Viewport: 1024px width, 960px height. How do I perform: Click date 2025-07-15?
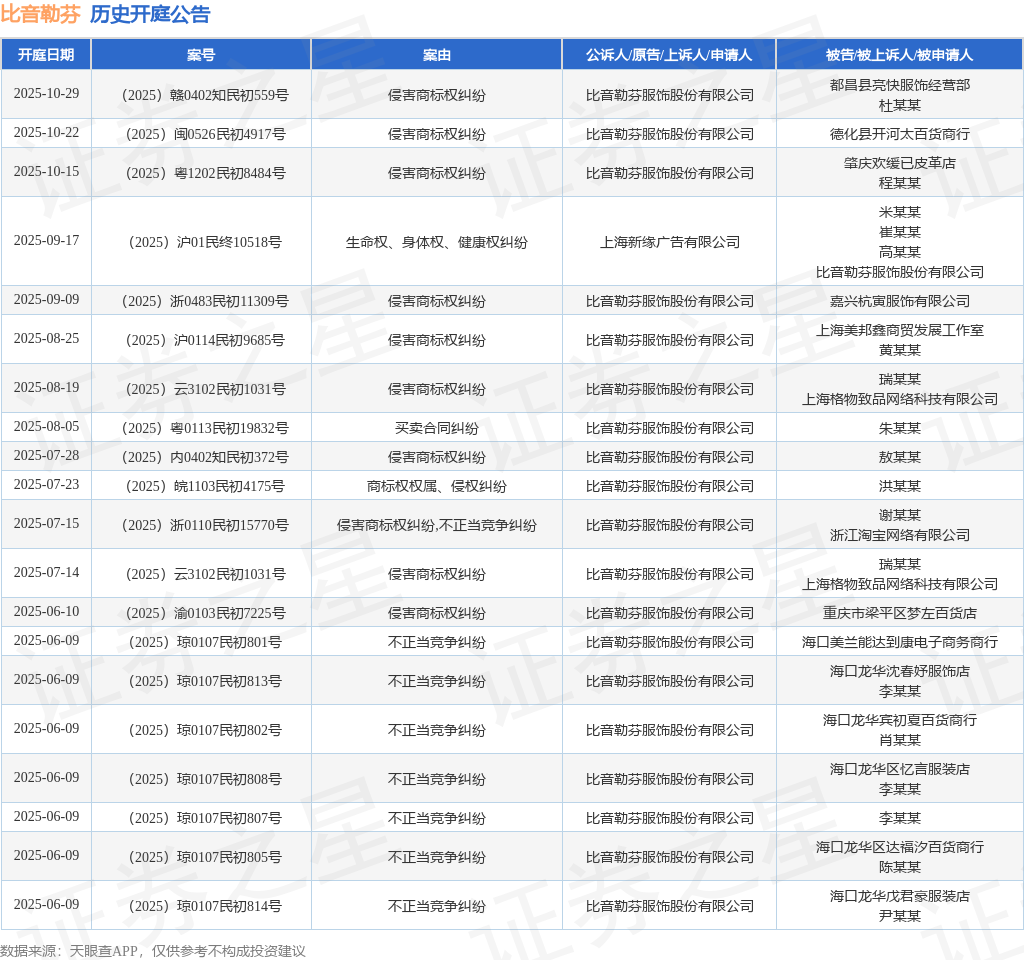46,523
